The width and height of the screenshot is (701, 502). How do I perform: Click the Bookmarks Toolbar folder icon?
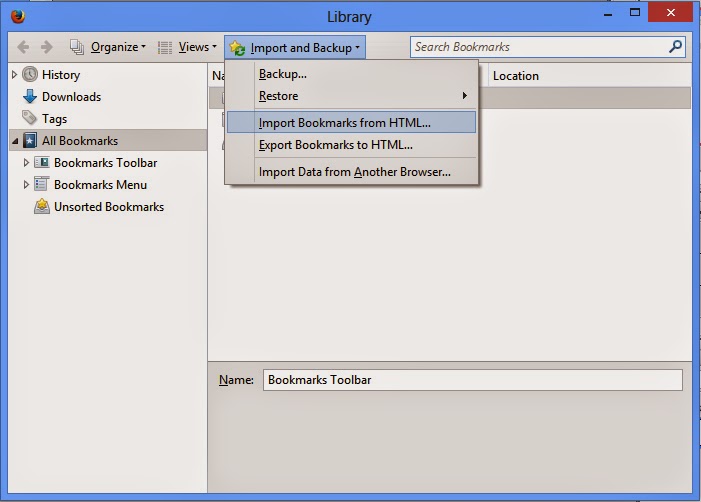click(42, 162)
